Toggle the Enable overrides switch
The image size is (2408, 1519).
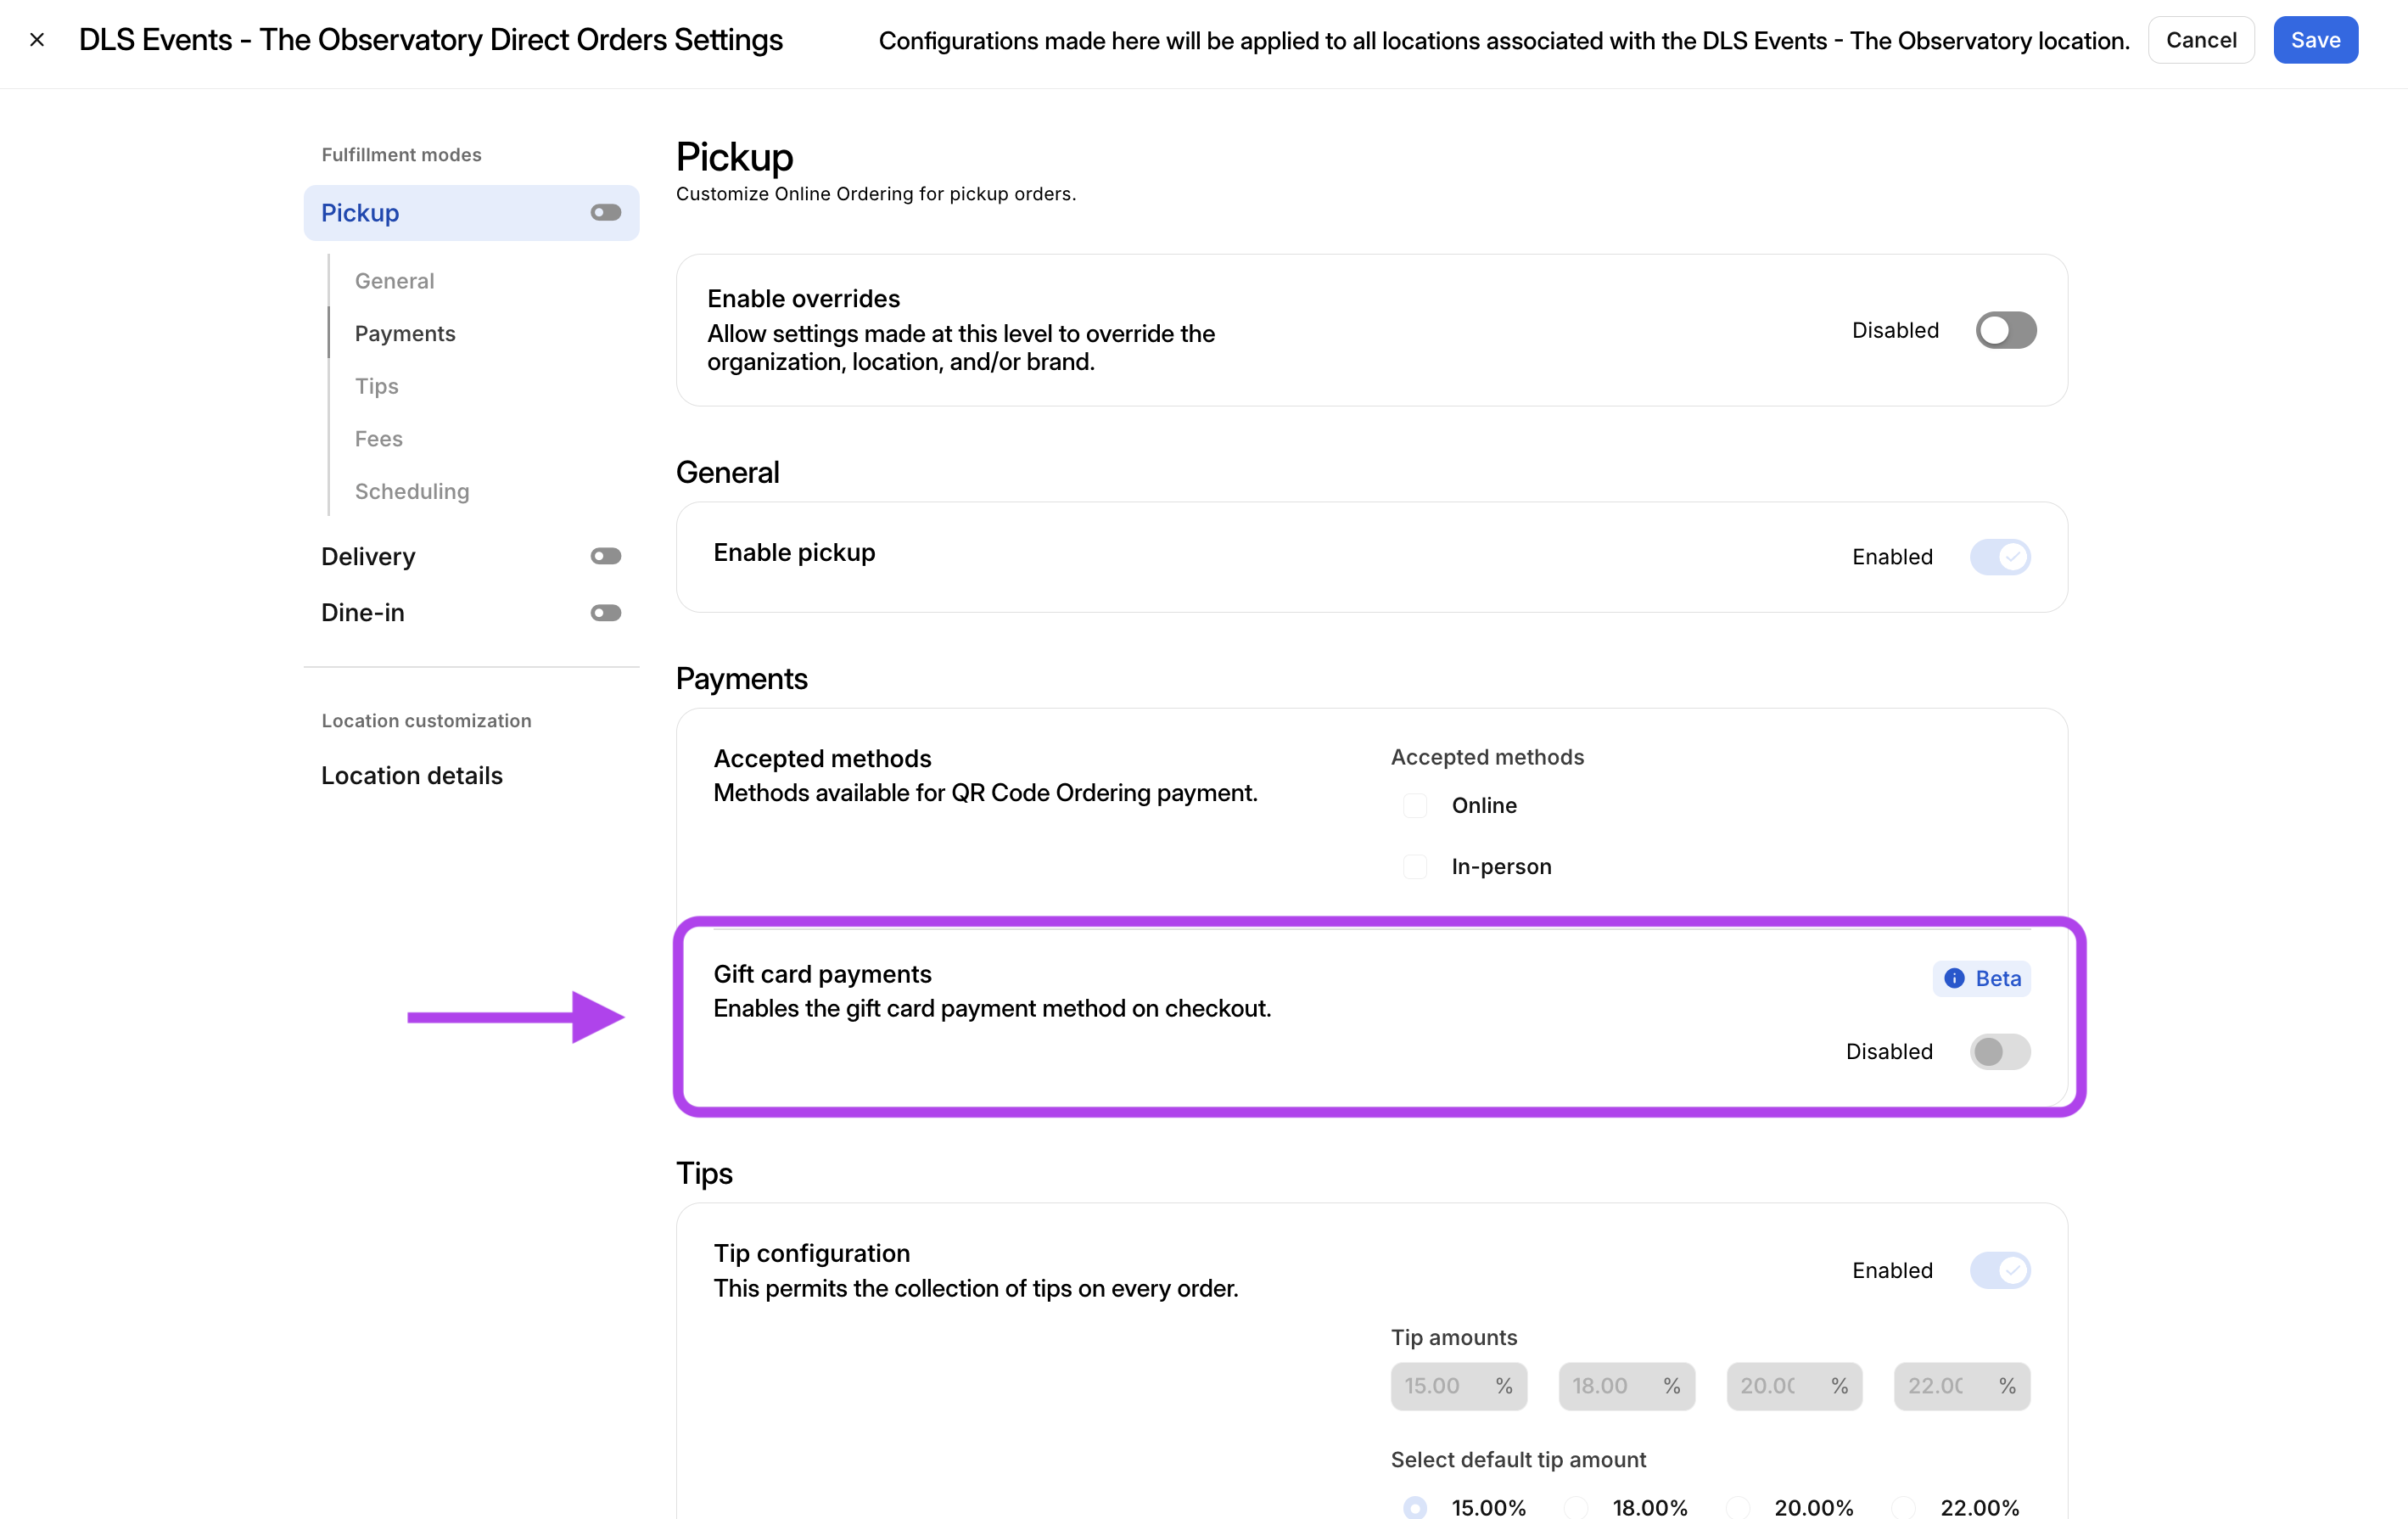point(2005,330)
